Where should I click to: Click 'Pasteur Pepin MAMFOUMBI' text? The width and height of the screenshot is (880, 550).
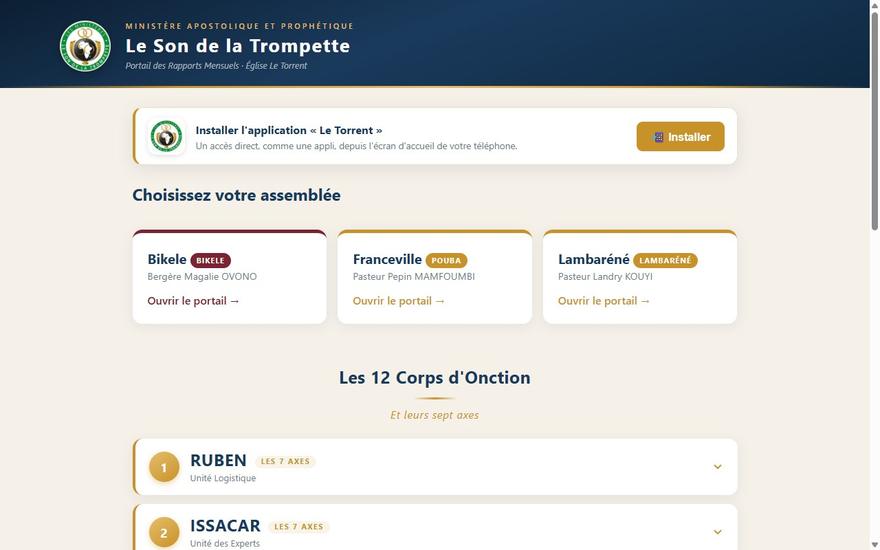pyautogui.click(x=414, y=277)
